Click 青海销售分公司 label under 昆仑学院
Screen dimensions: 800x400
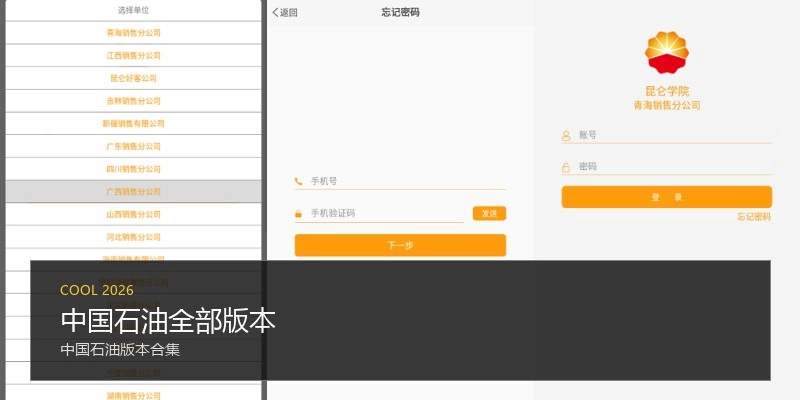667,106
